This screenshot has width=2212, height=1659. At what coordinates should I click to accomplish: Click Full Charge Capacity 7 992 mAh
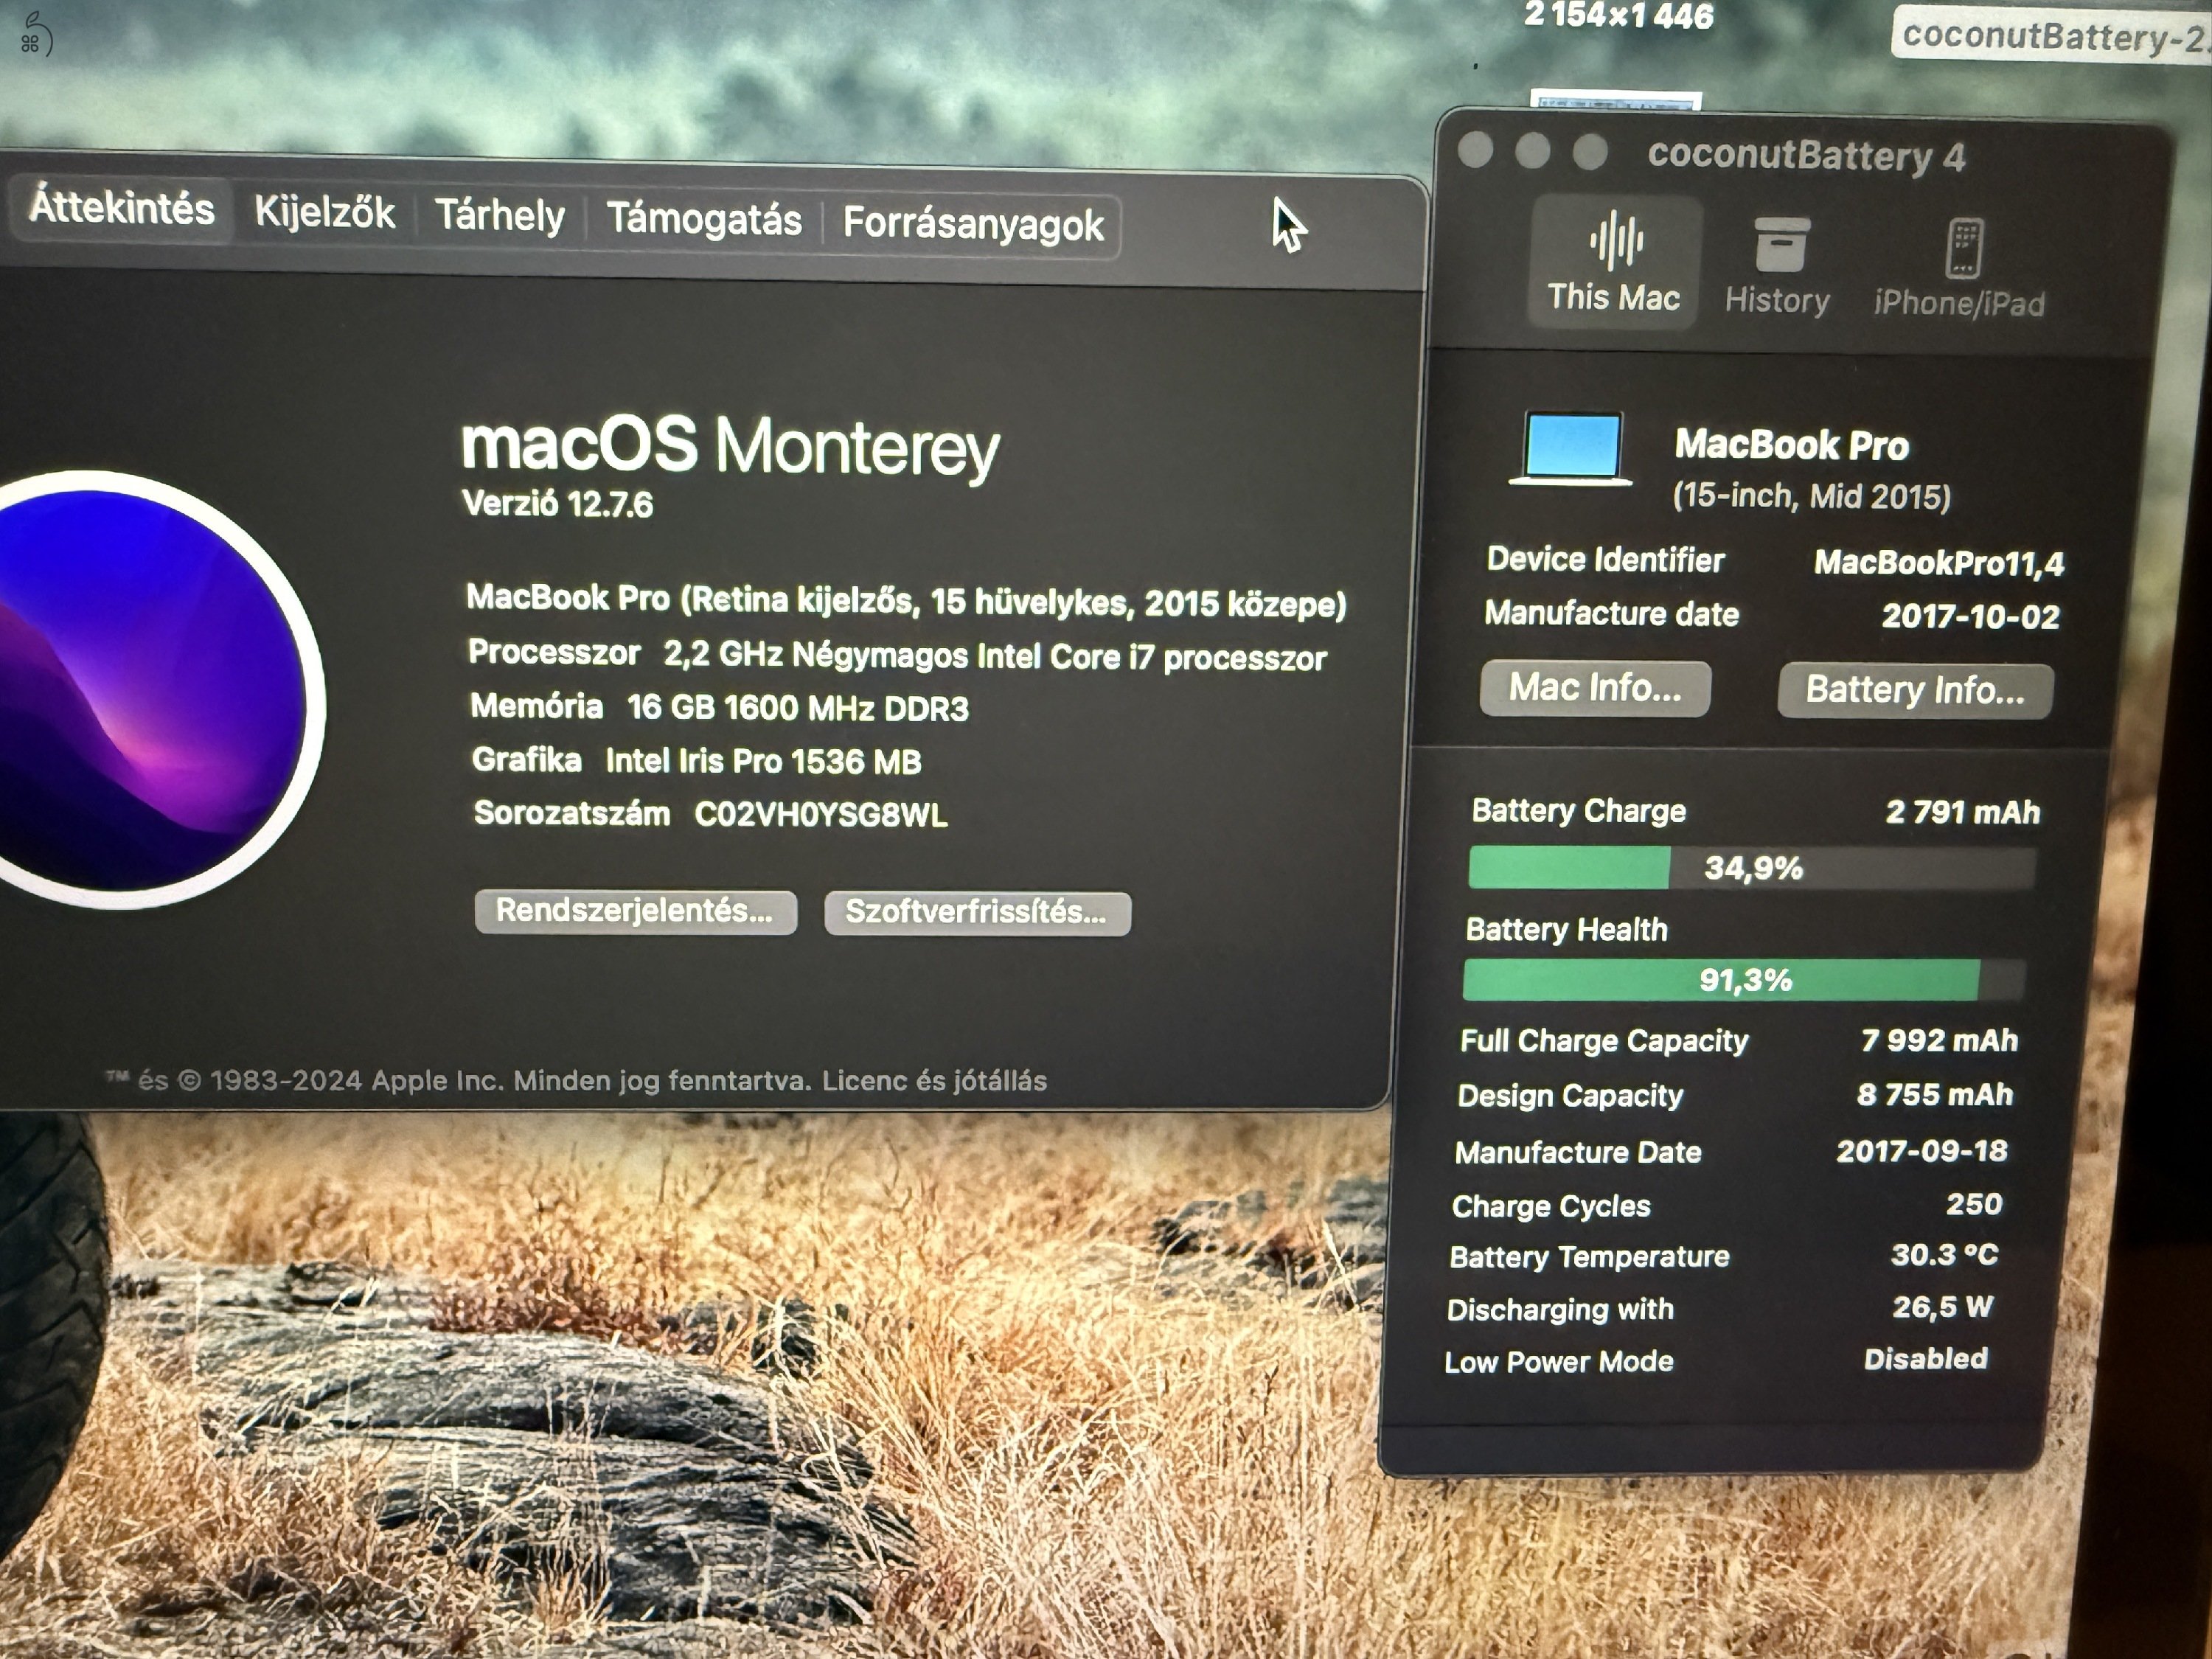[1739, 1041]
